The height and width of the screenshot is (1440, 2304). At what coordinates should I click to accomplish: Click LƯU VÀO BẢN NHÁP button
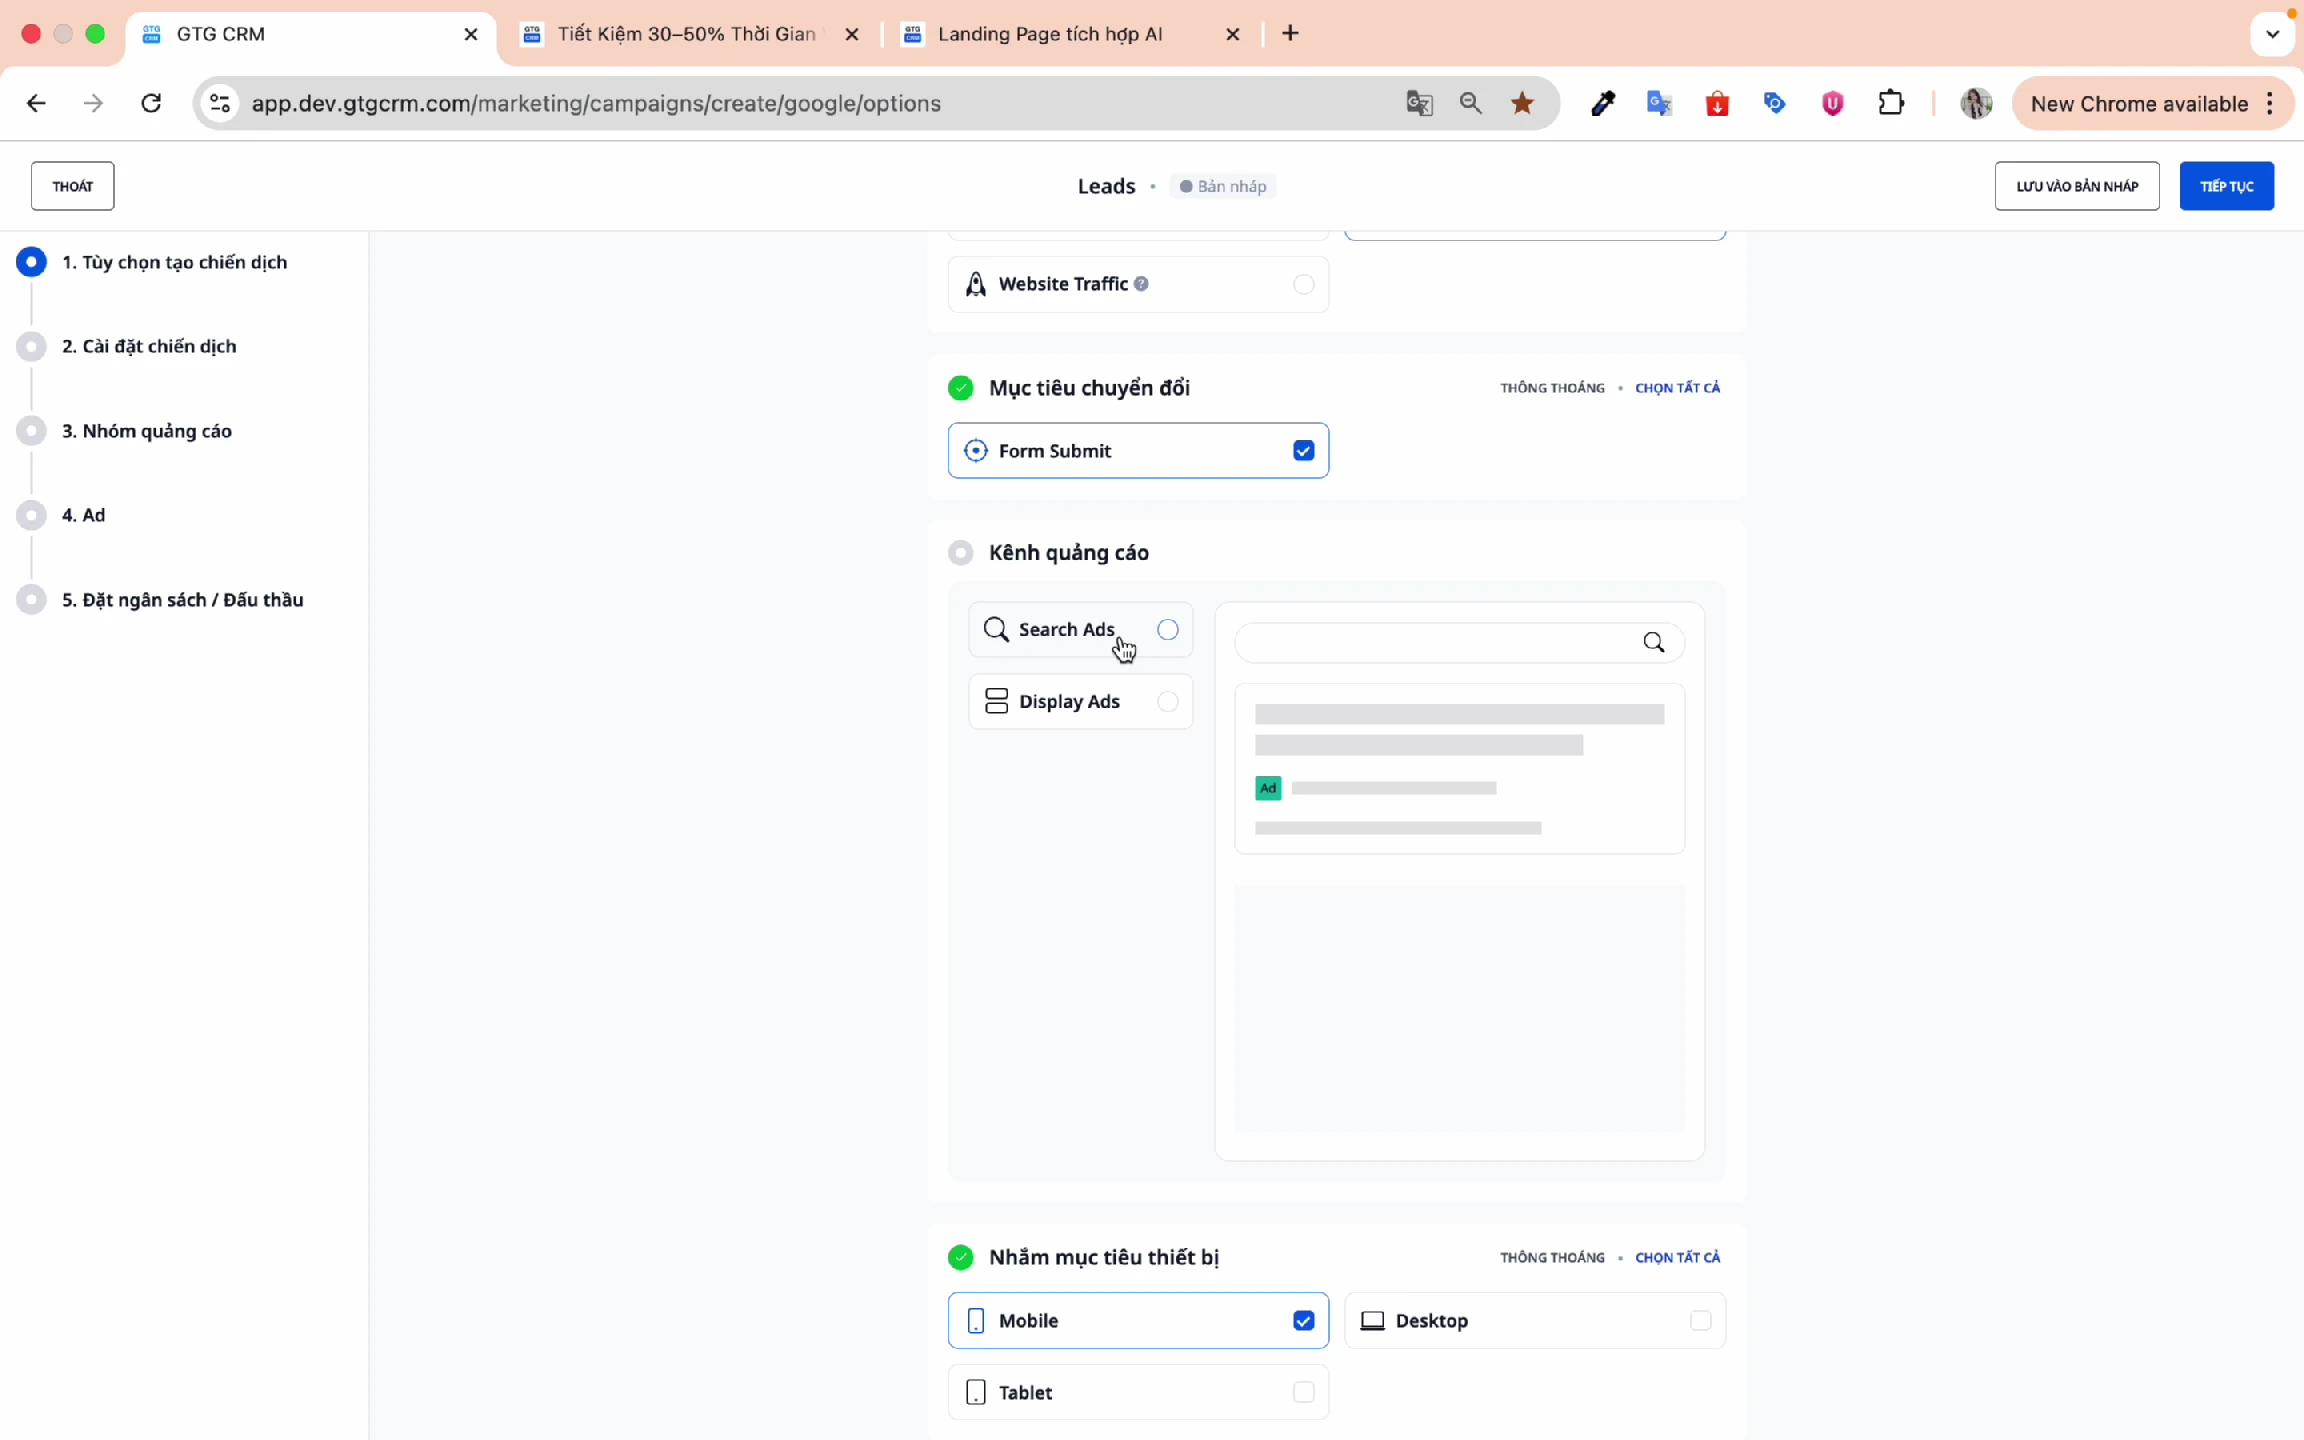coord(2076,186)
